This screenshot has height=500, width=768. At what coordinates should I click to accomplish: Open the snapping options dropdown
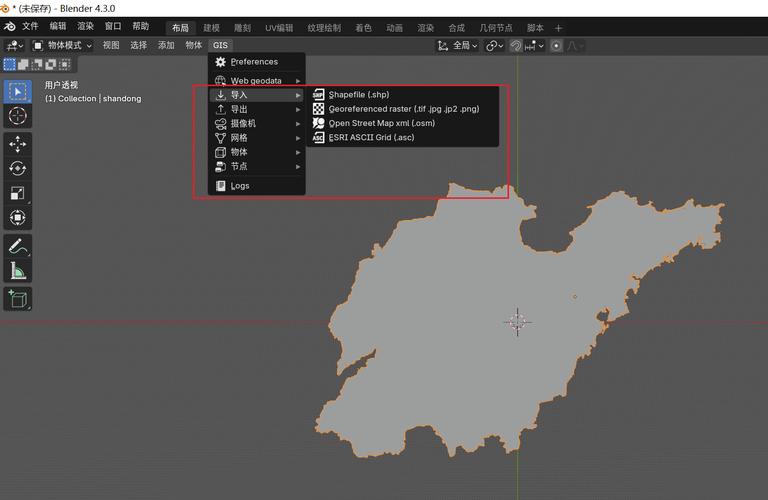[534, 46]
